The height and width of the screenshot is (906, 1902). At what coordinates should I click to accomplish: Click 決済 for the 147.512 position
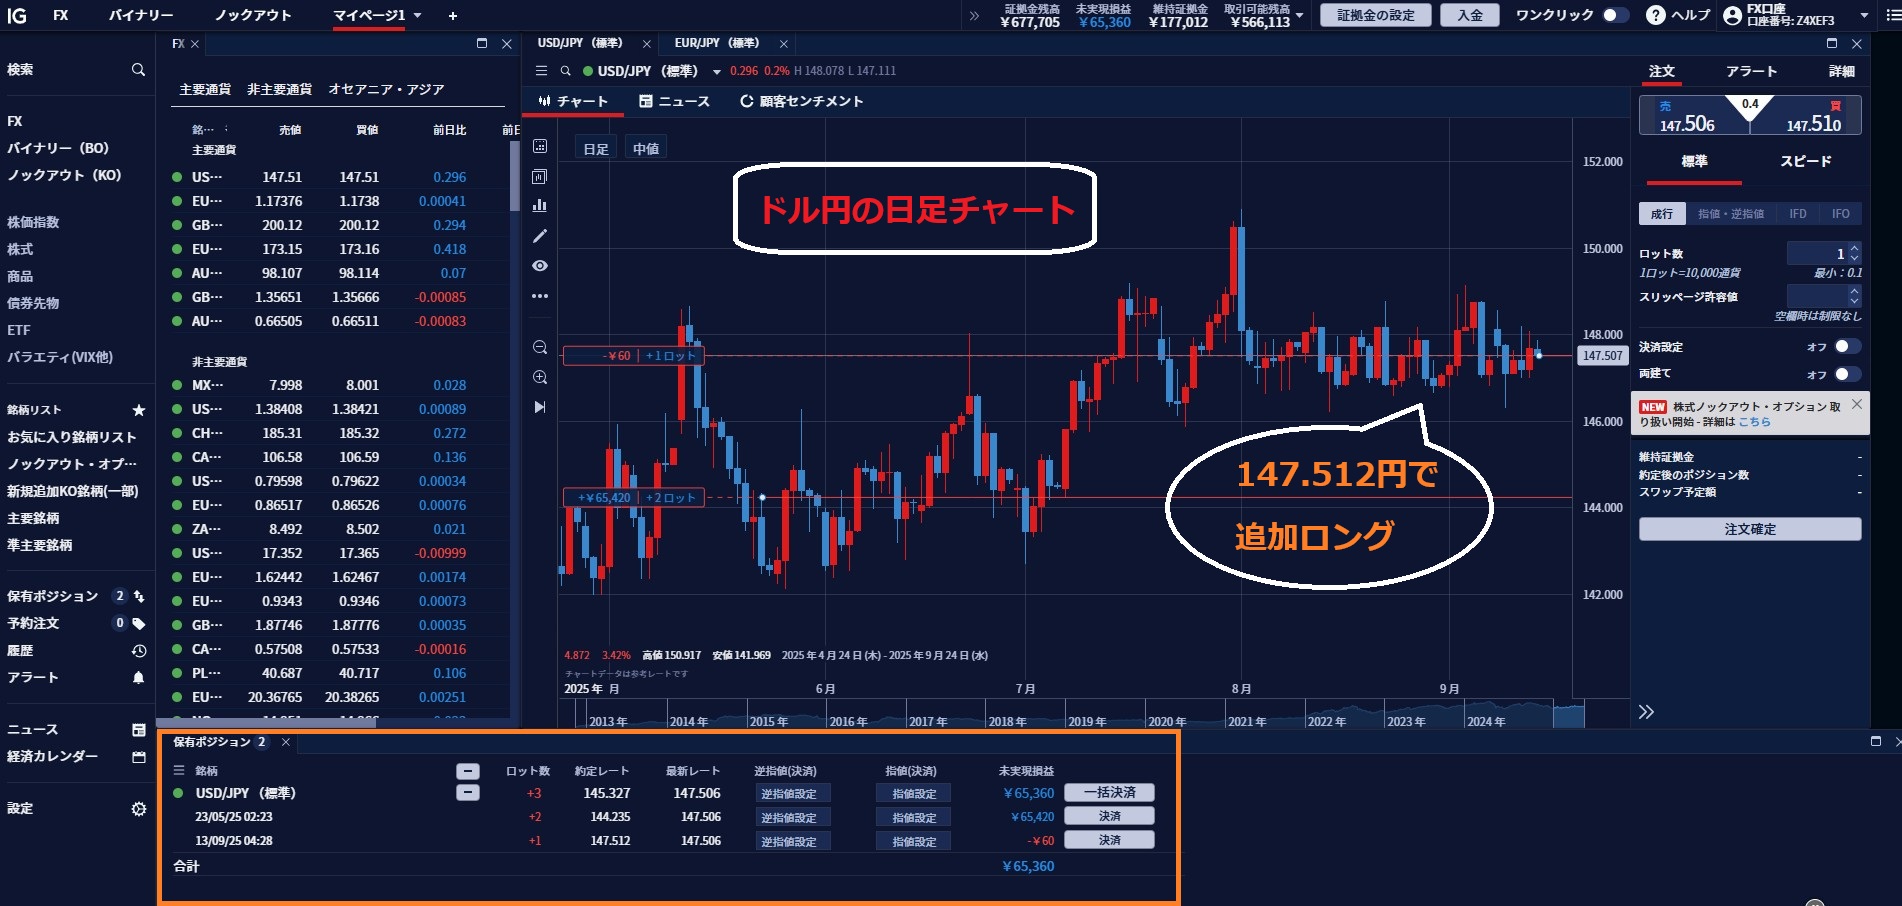[1109, 840]
